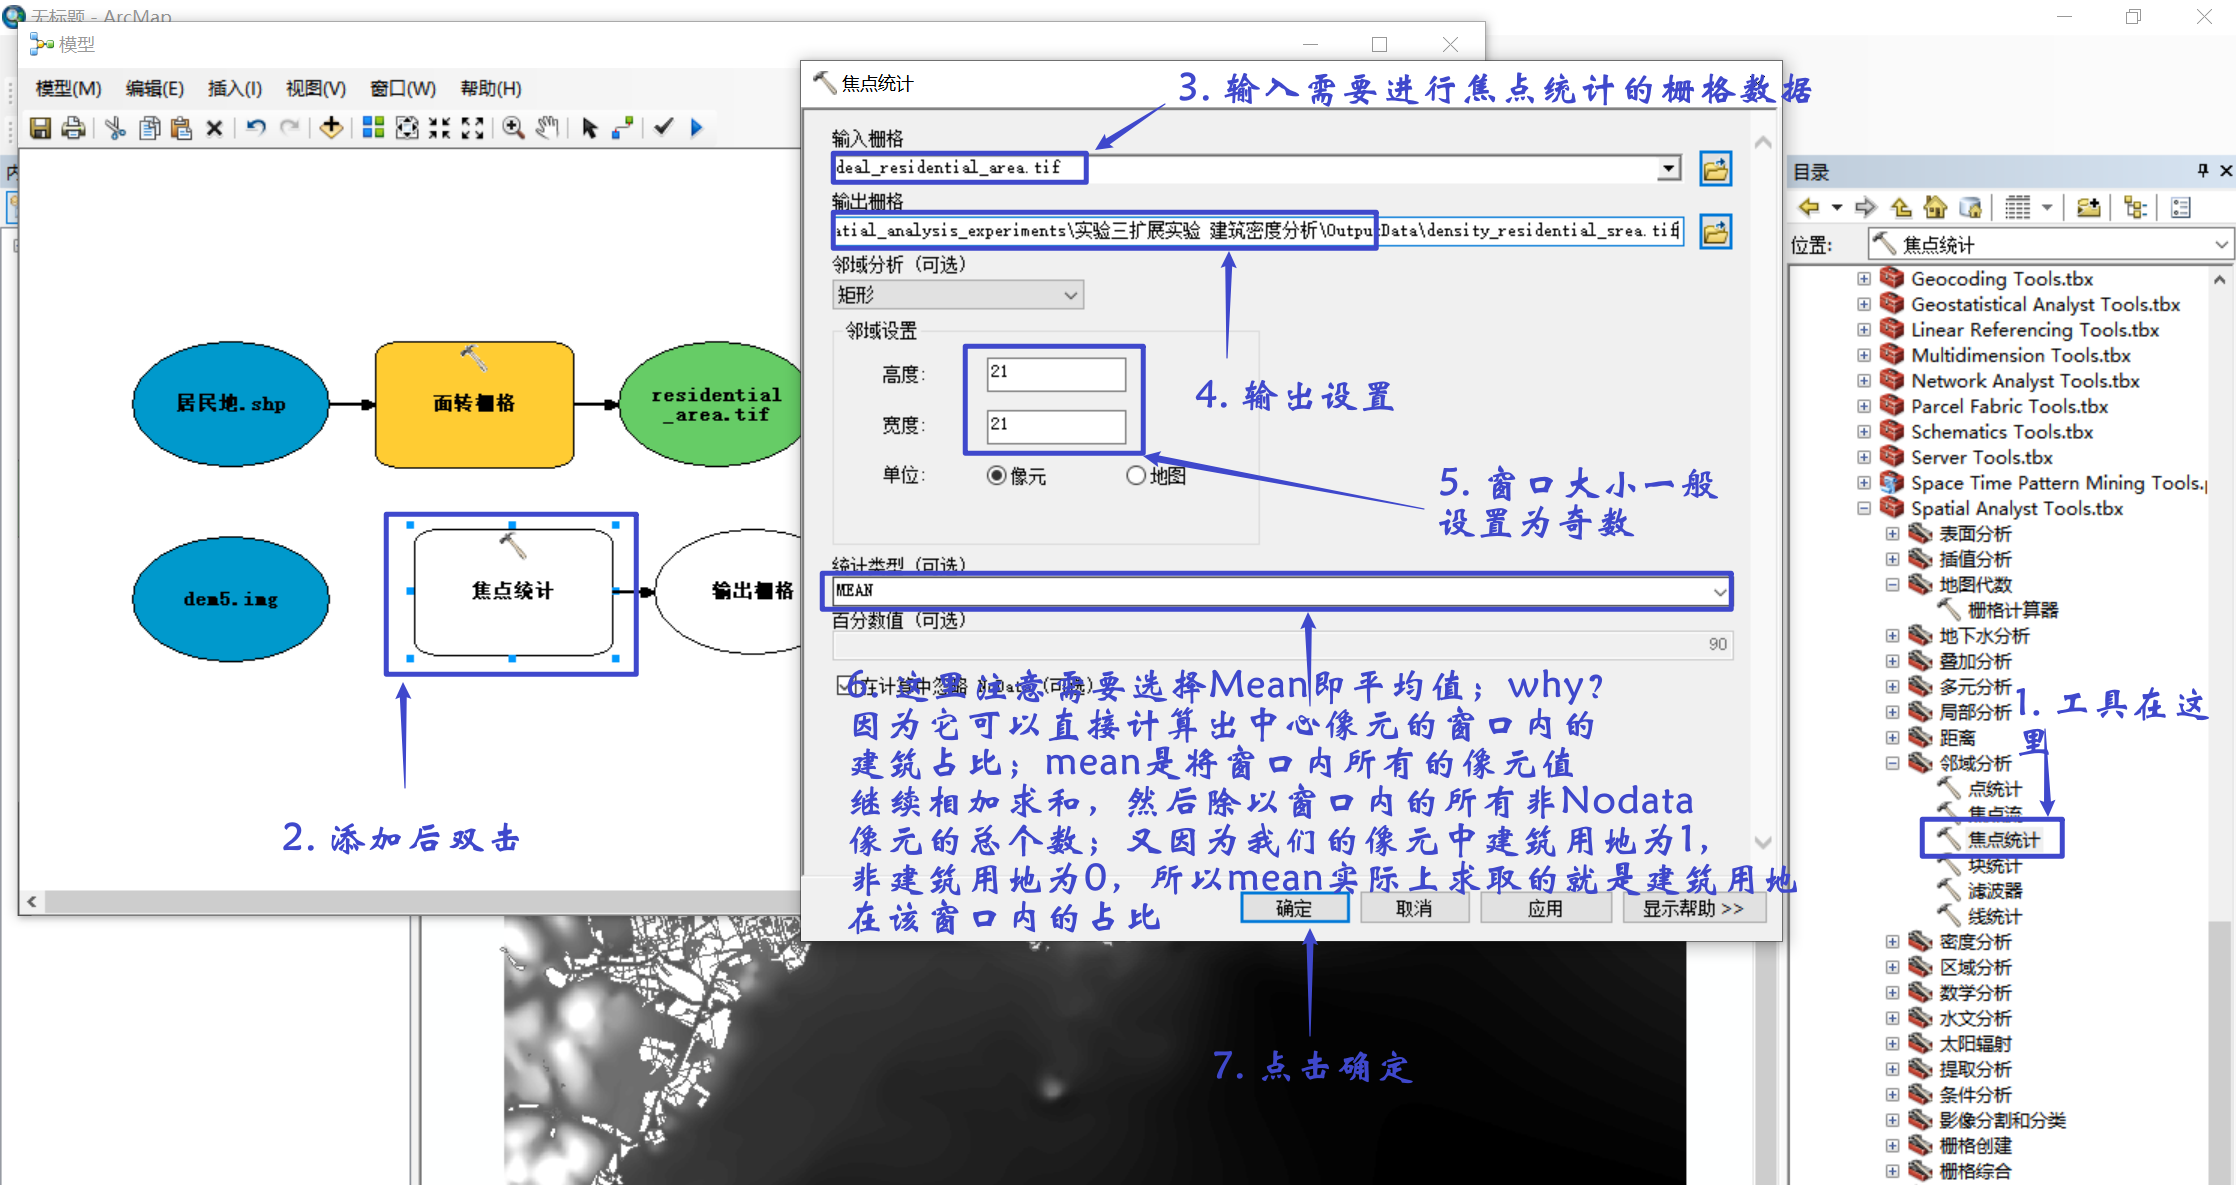Click the Add Data icon in ModelBuilder

pos(331,128)
